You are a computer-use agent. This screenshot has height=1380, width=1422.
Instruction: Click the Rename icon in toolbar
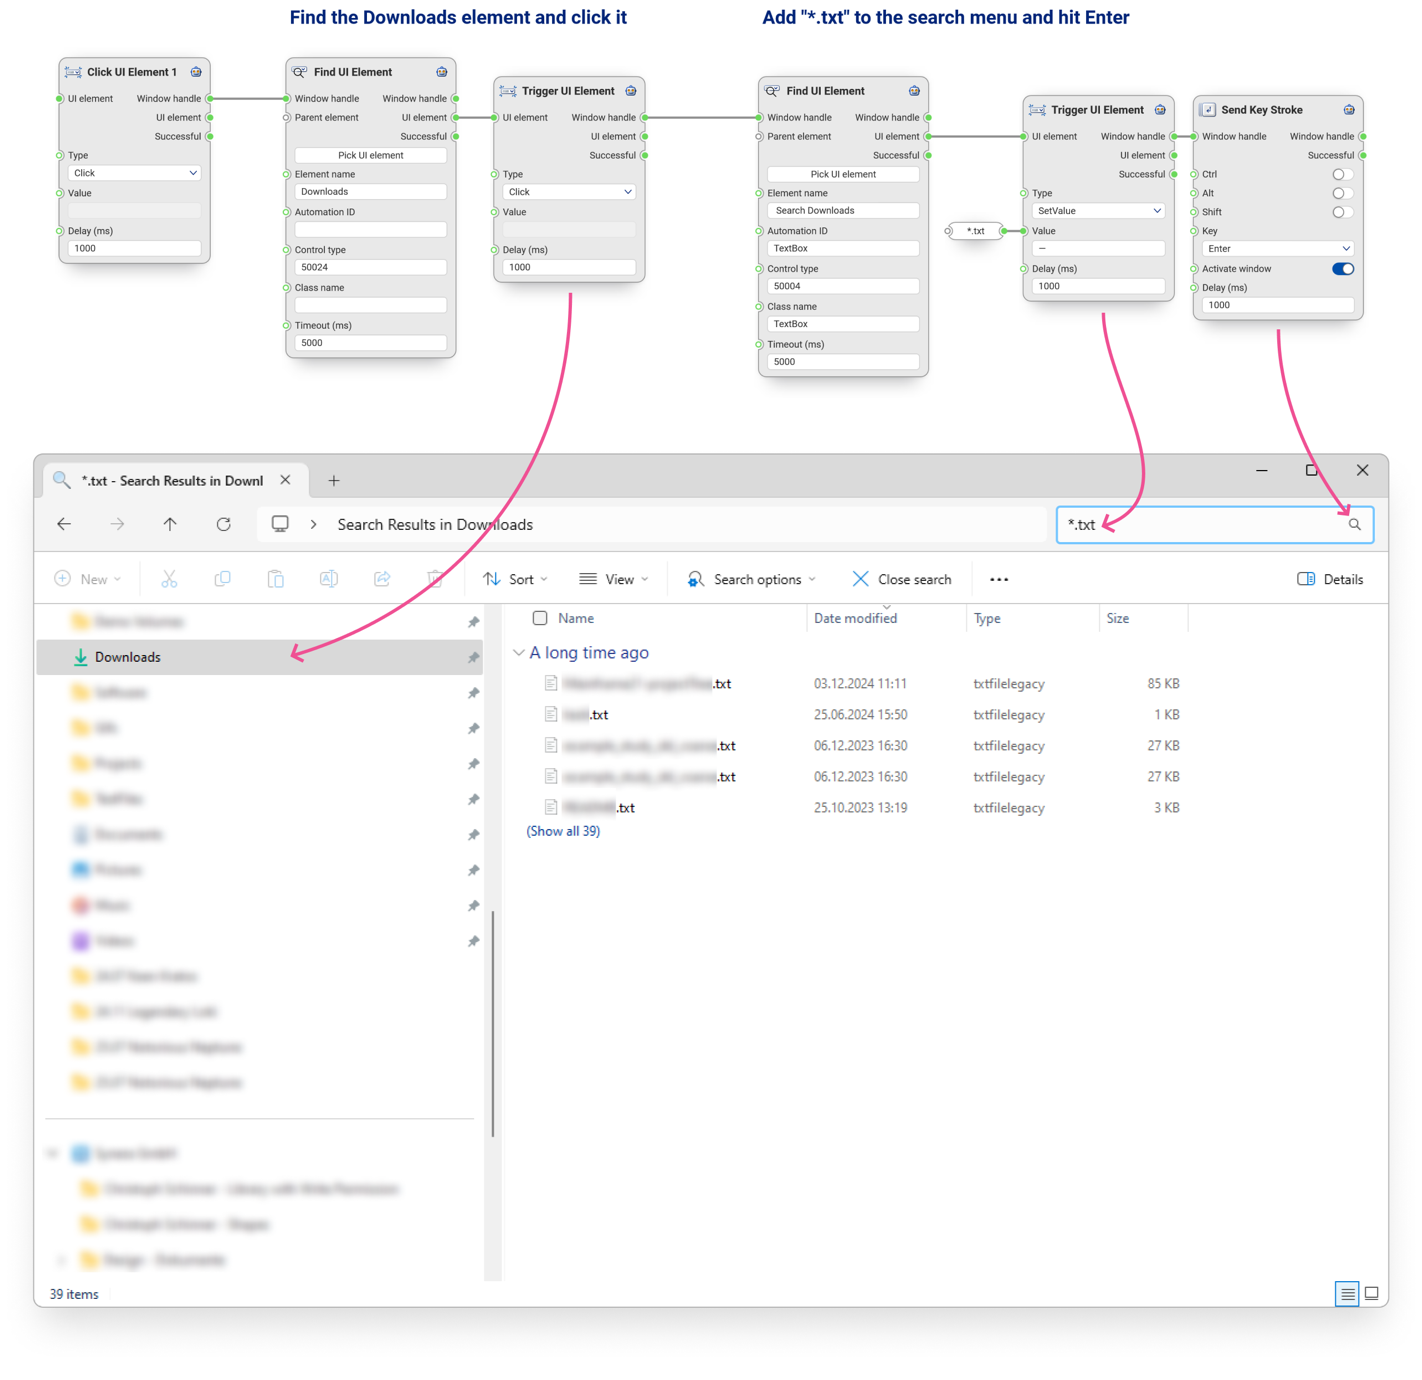point(328,579)
